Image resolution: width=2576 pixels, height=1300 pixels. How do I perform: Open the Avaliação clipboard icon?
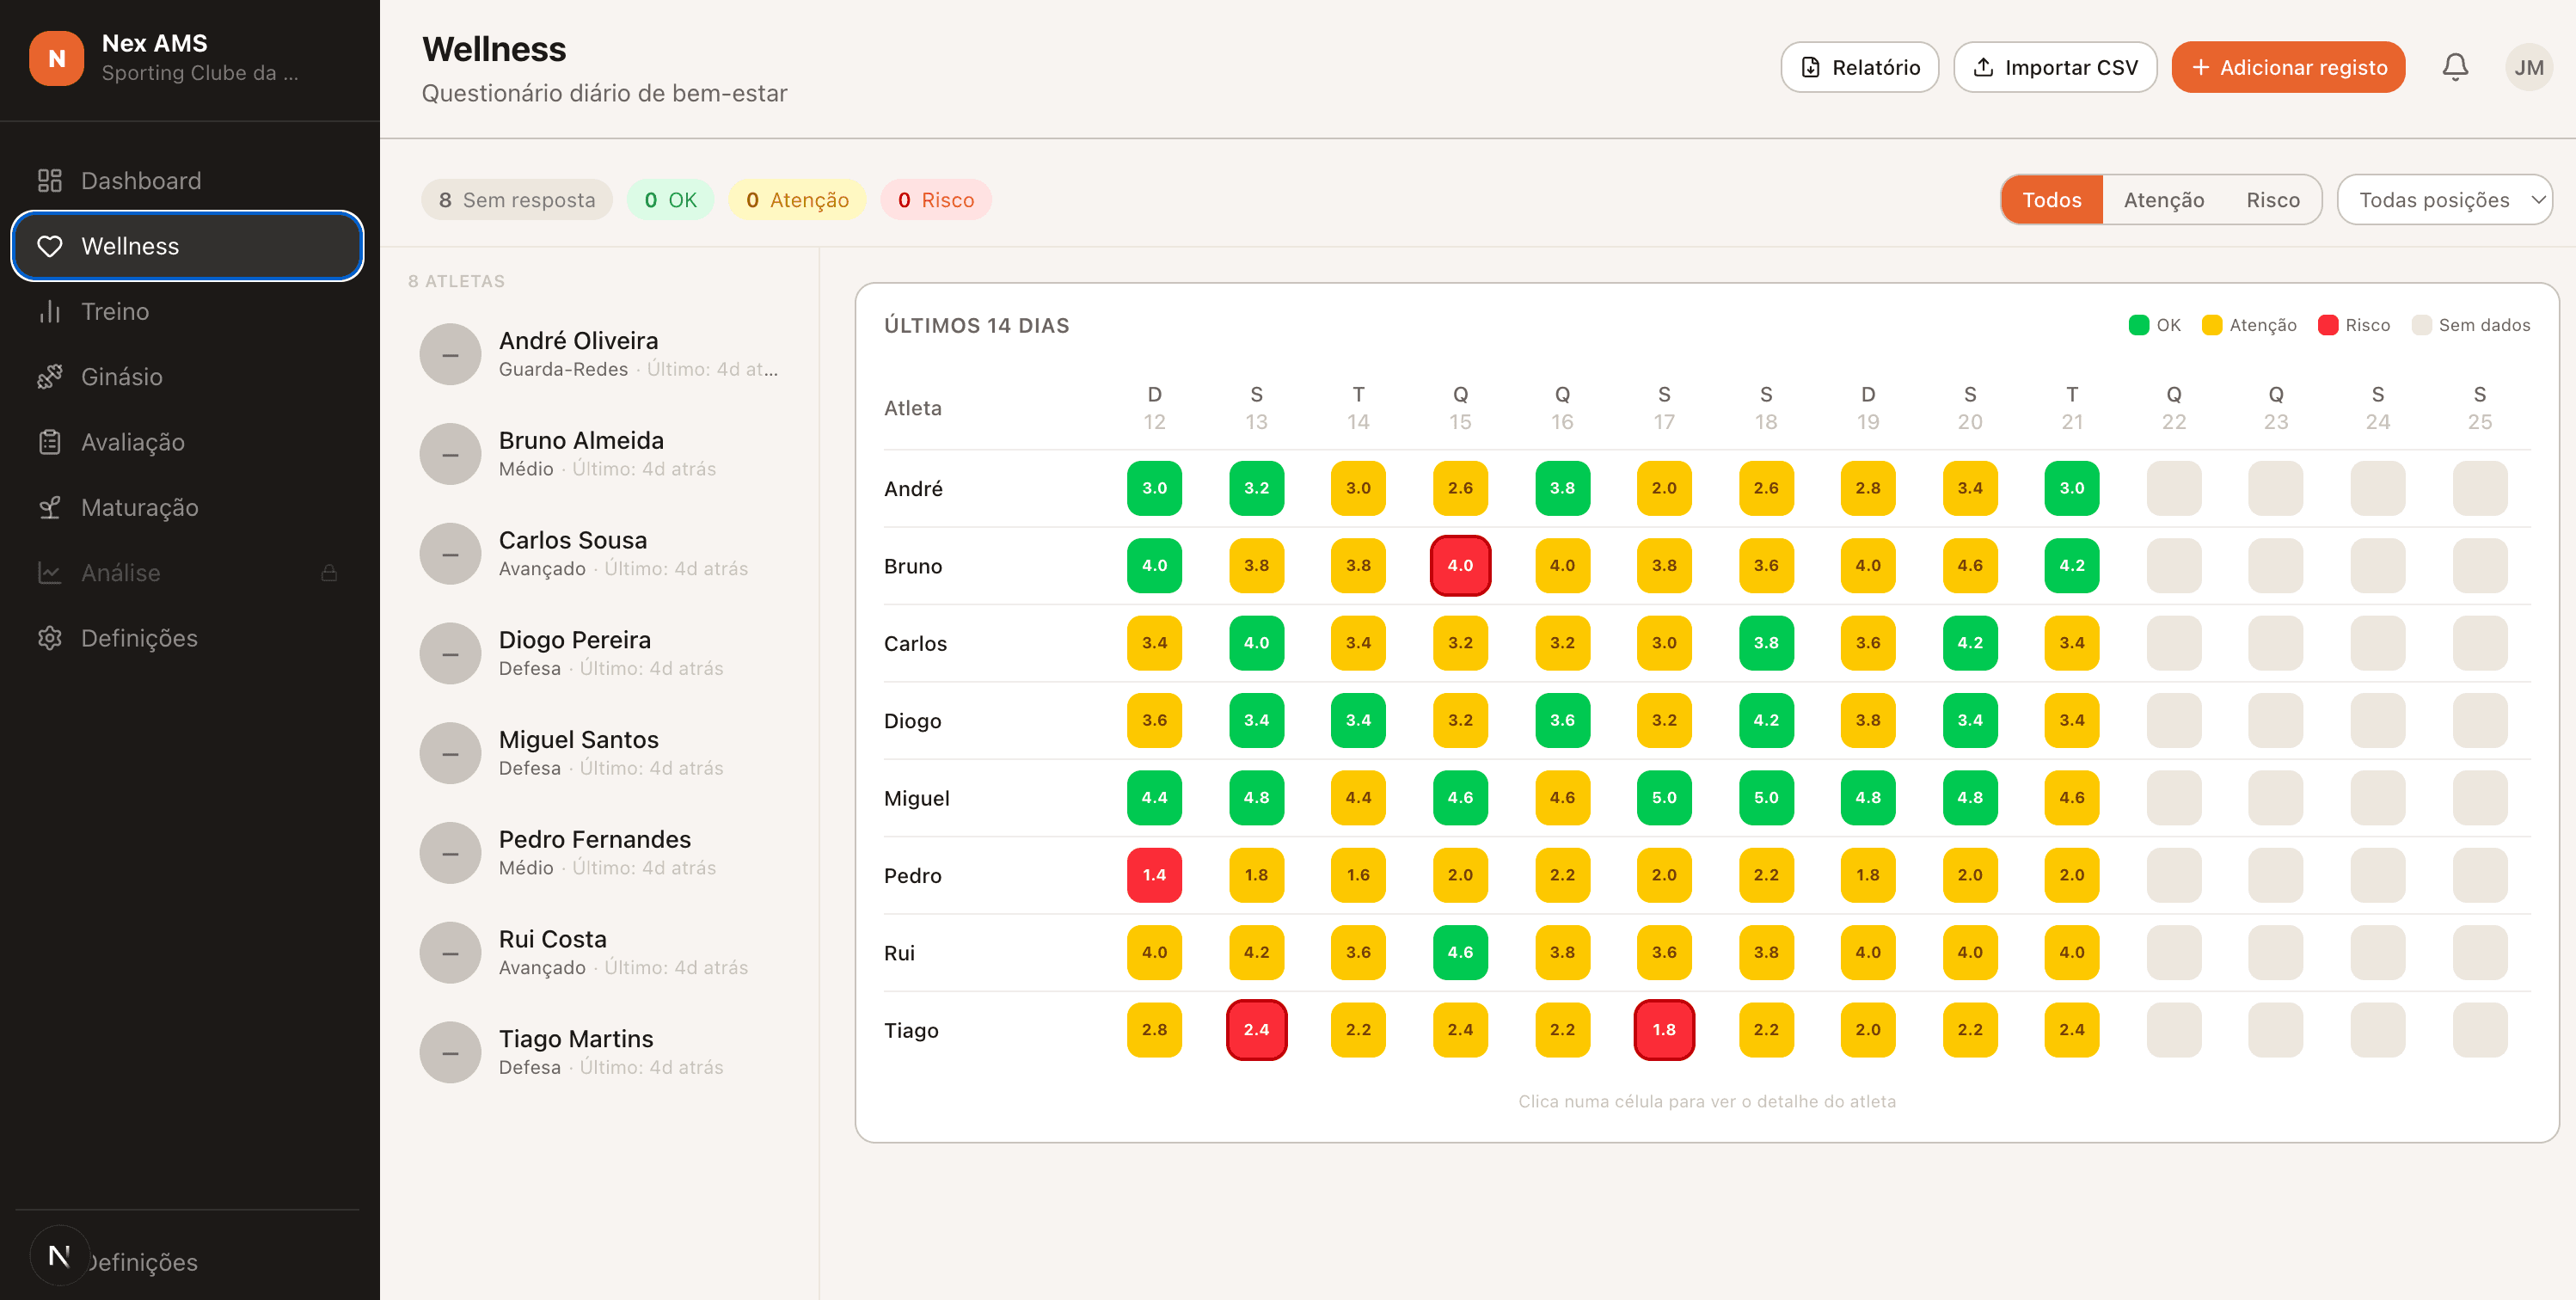[x=50, y=441]
